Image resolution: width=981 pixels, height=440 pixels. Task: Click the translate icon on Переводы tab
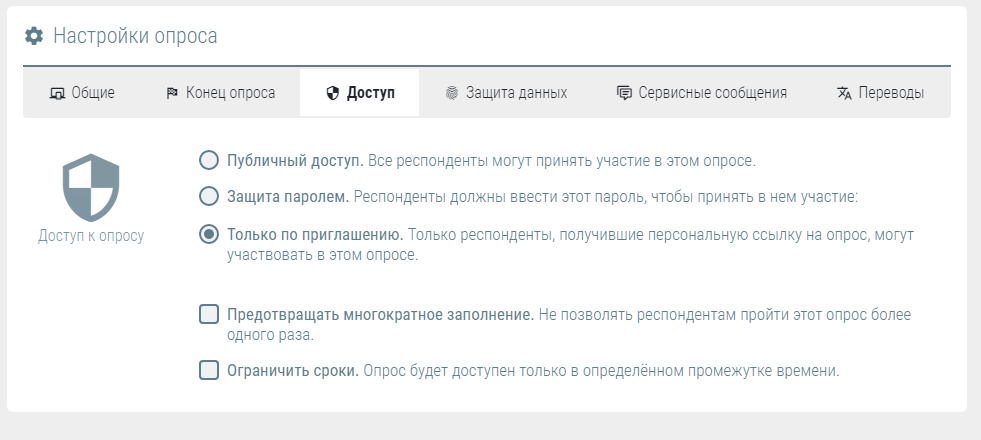click(844, 94)
